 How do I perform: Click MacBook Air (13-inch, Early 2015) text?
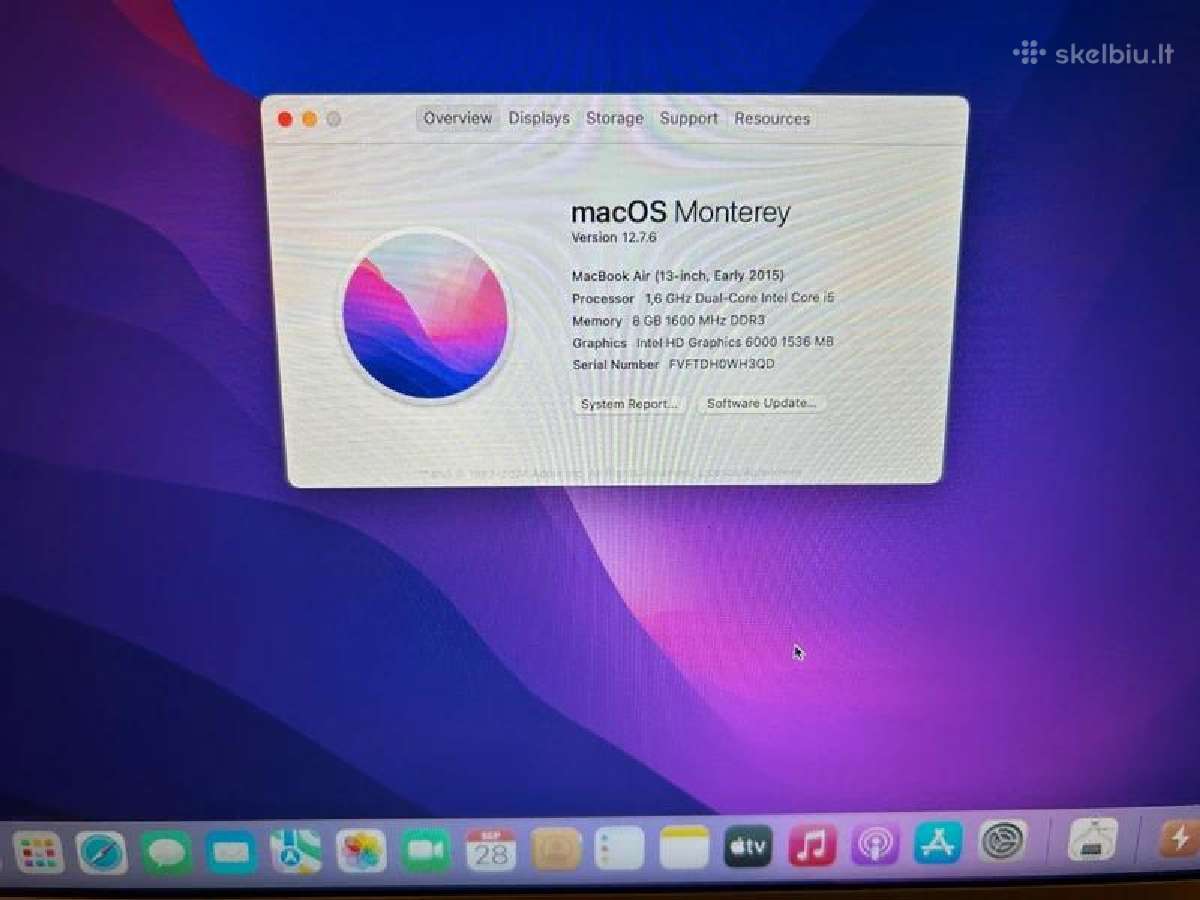677,275
